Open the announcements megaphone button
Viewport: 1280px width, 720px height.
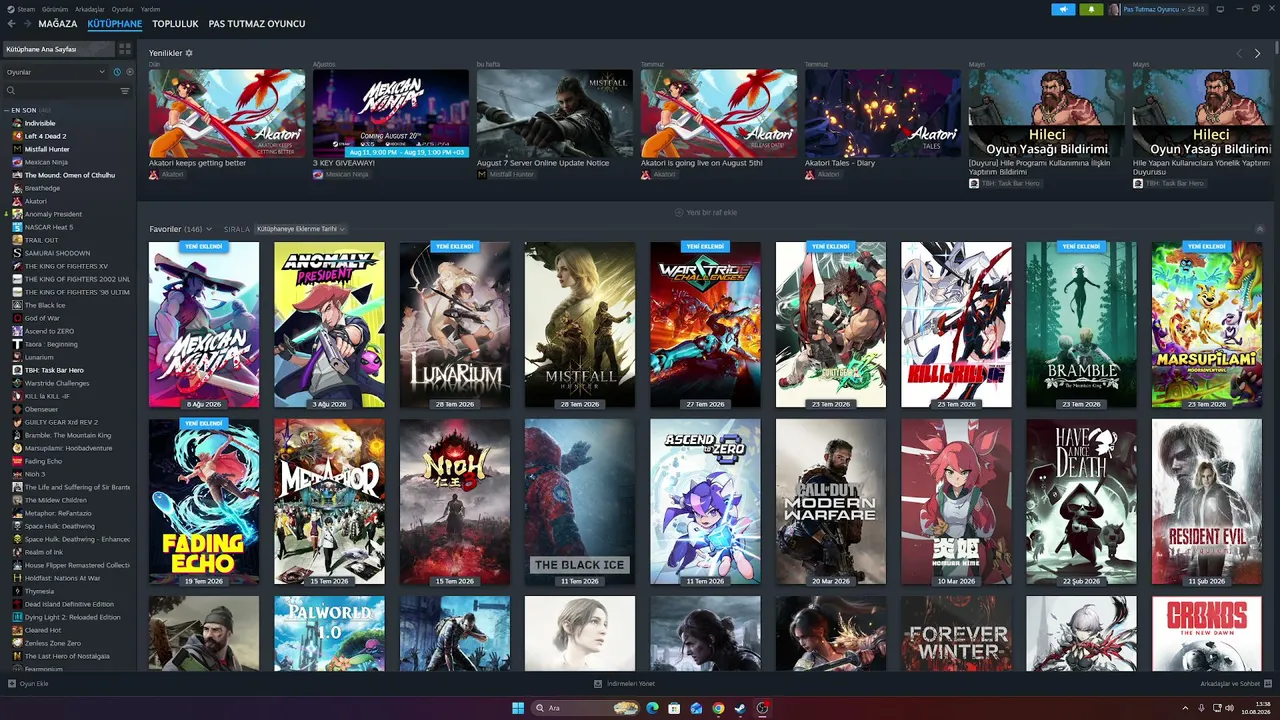[x=1063, y=9]
